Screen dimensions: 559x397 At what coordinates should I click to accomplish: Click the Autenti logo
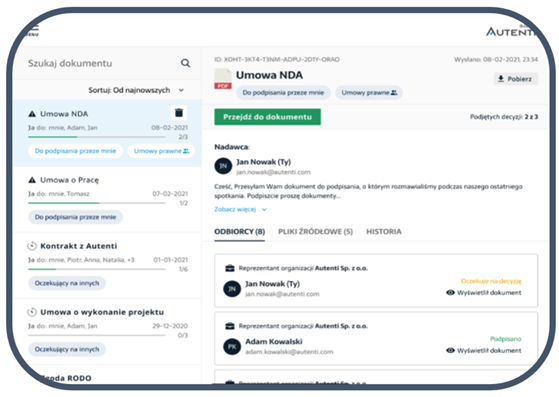pos(511,31)
